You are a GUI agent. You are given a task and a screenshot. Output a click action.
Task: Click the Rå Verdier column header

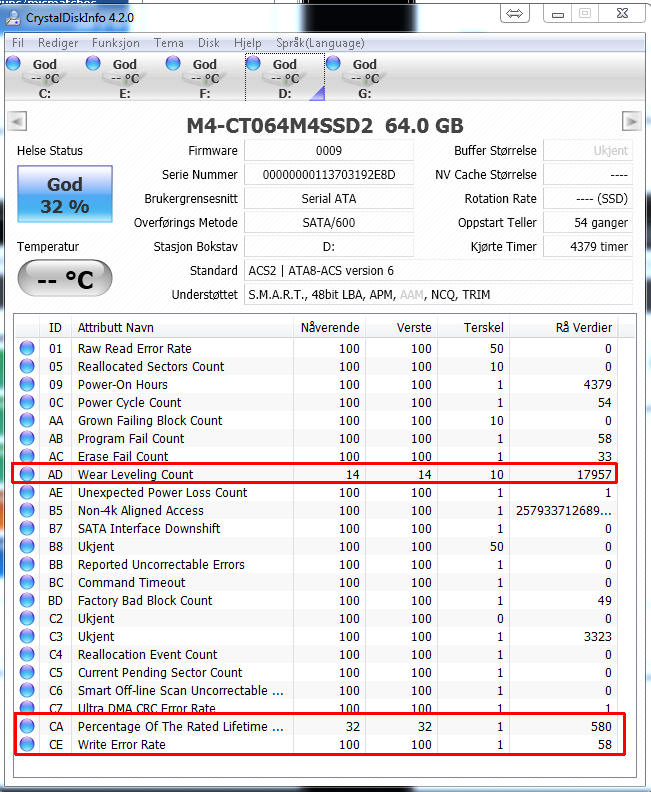tap(564, 327)
